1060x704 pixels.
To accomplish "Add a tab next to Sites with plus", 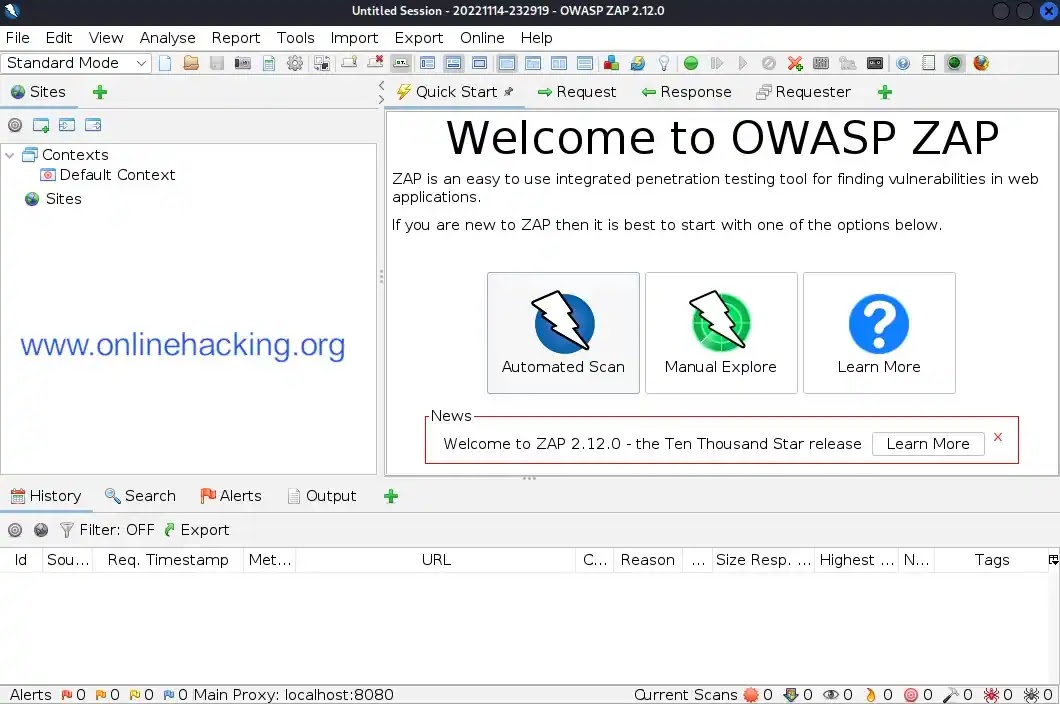I will tap(100, 92).
